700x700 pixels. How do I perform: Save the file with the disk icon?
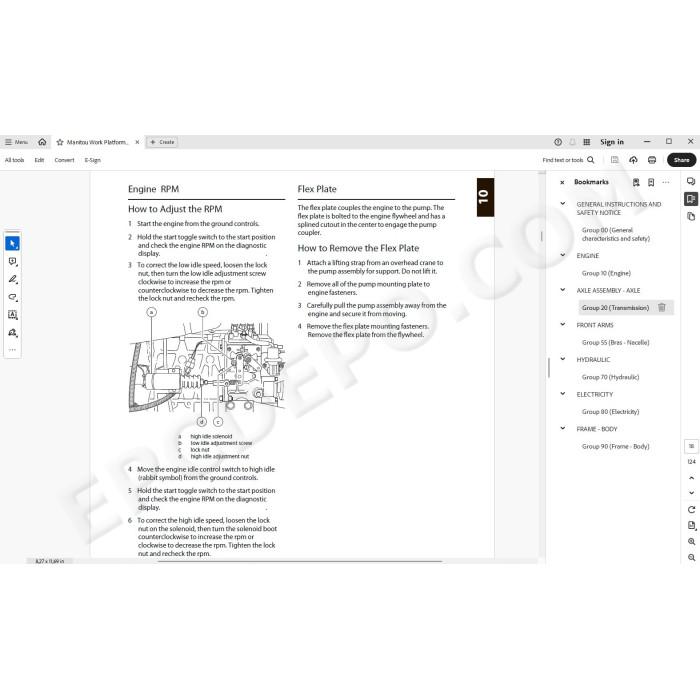615,160
